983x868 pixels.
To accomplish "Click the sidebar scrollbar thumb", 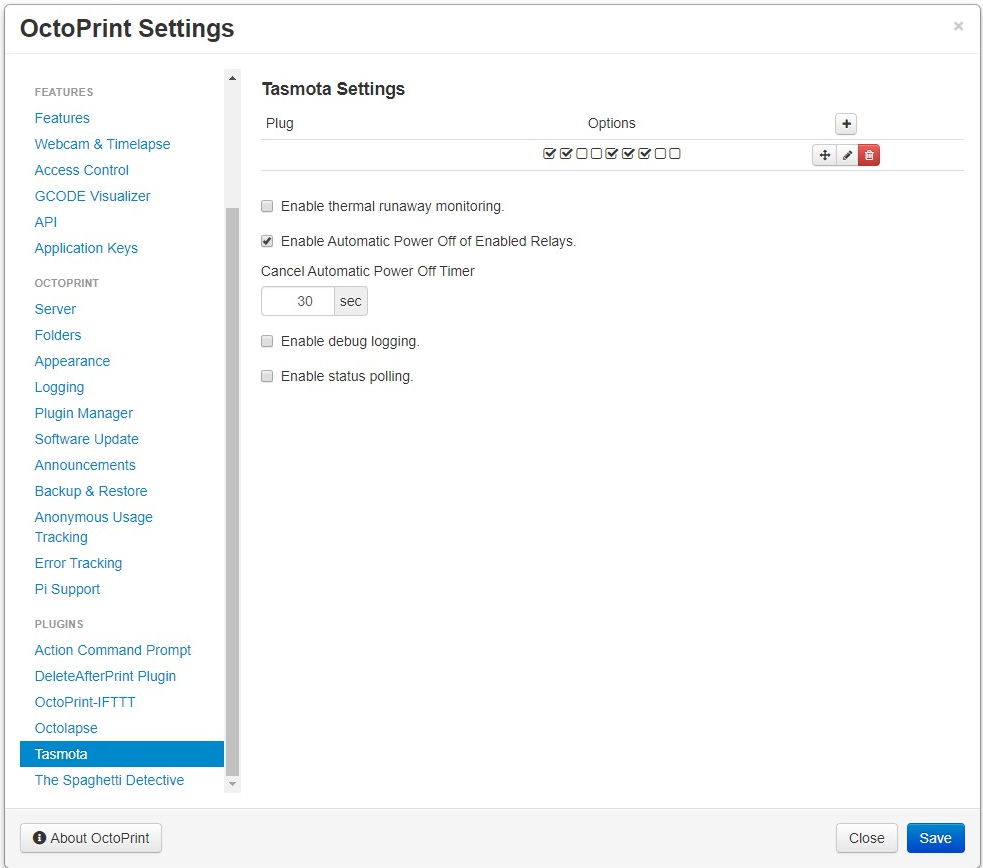I will (x=233, y=492).
